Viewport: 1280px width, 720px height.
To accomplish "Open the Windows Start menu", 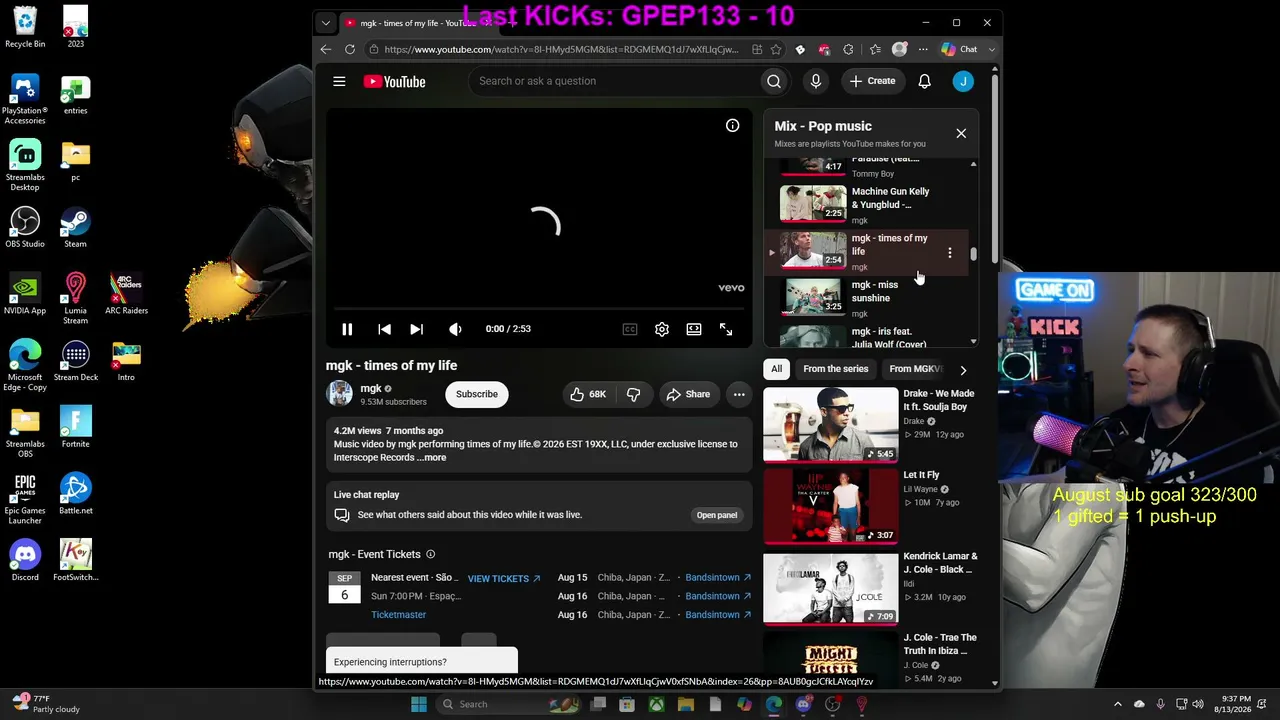I will pos(419,704).
